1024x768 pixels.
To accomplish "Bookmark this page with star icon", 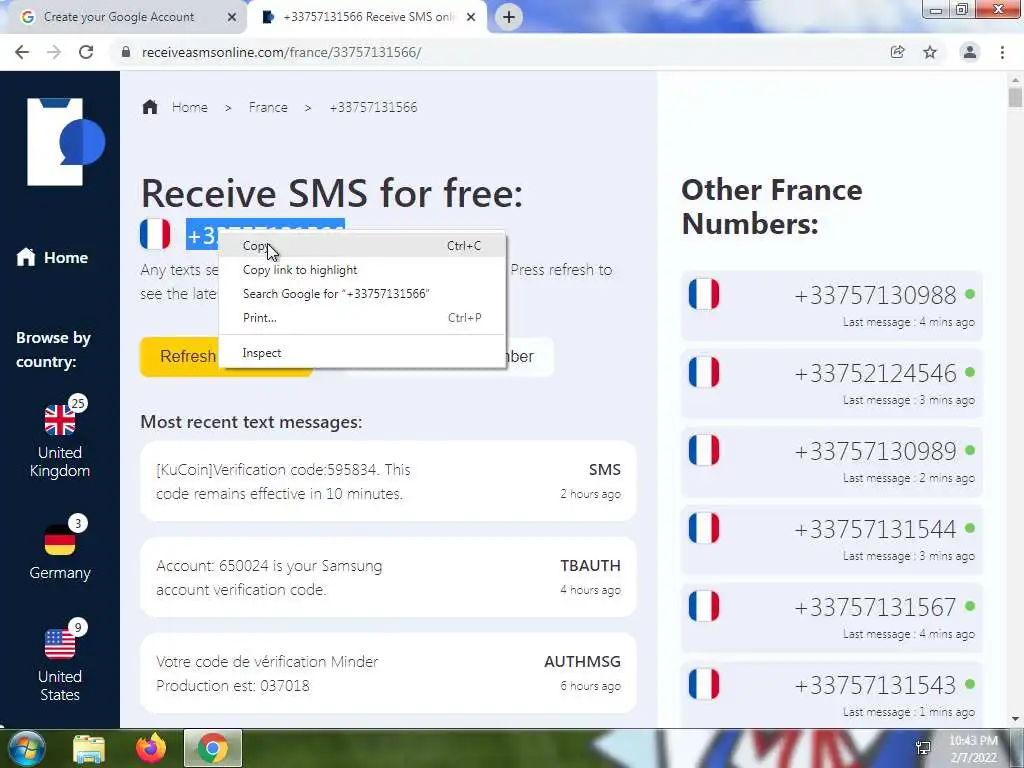I will pos(930,52).
